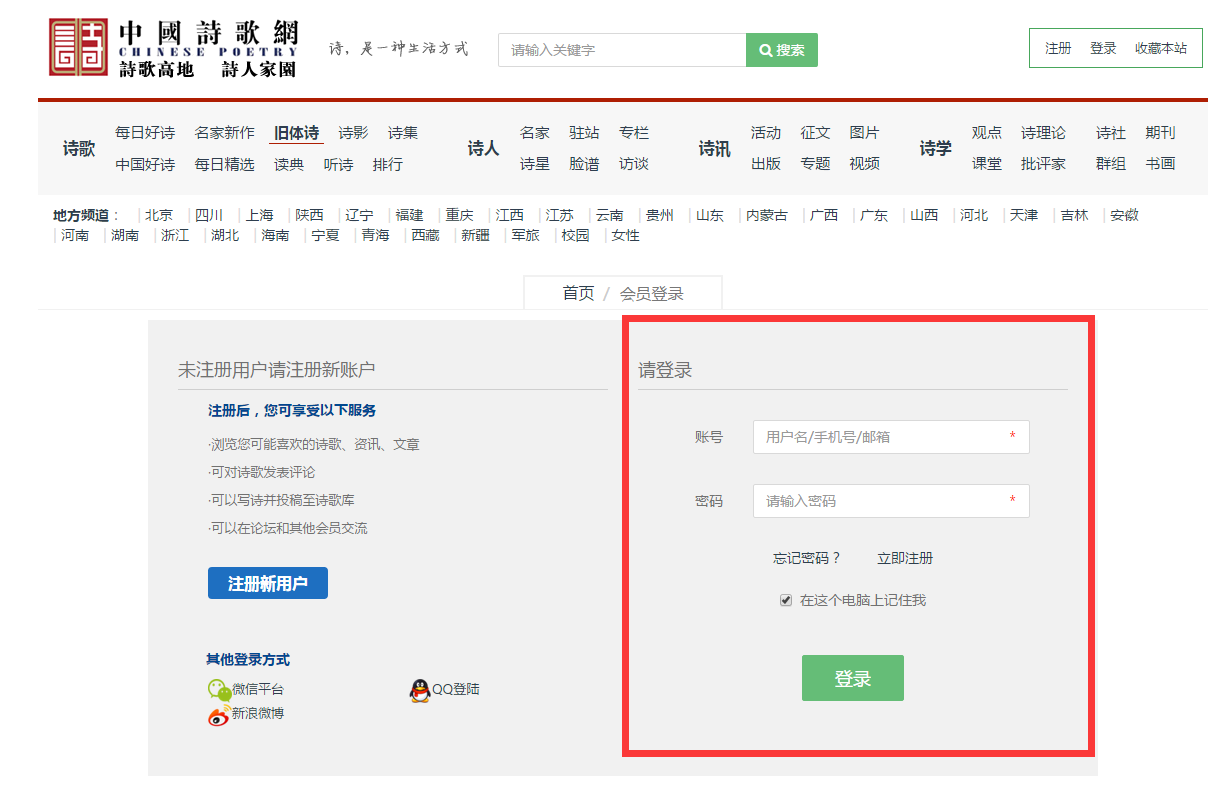Select the 旧体诗 menu item
Screen dimensions: 1219x793
(296, 133)
